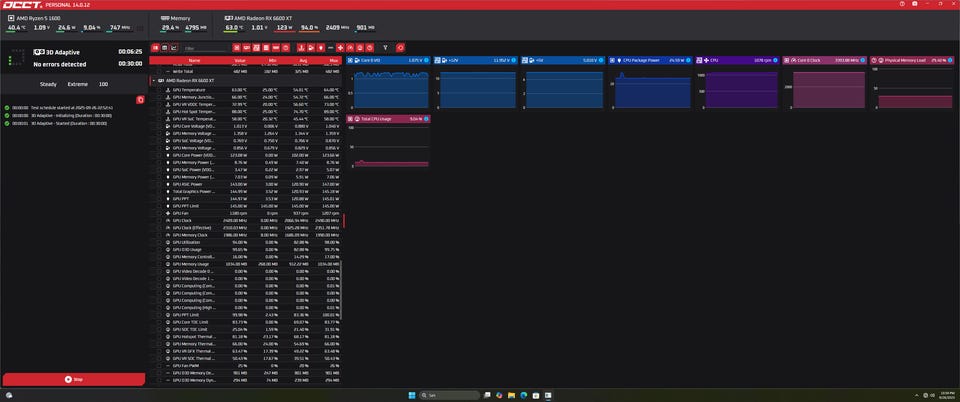The image size is (960, 402).
Task: Delete the test log with the trash icon
Action: click(140, 99)
